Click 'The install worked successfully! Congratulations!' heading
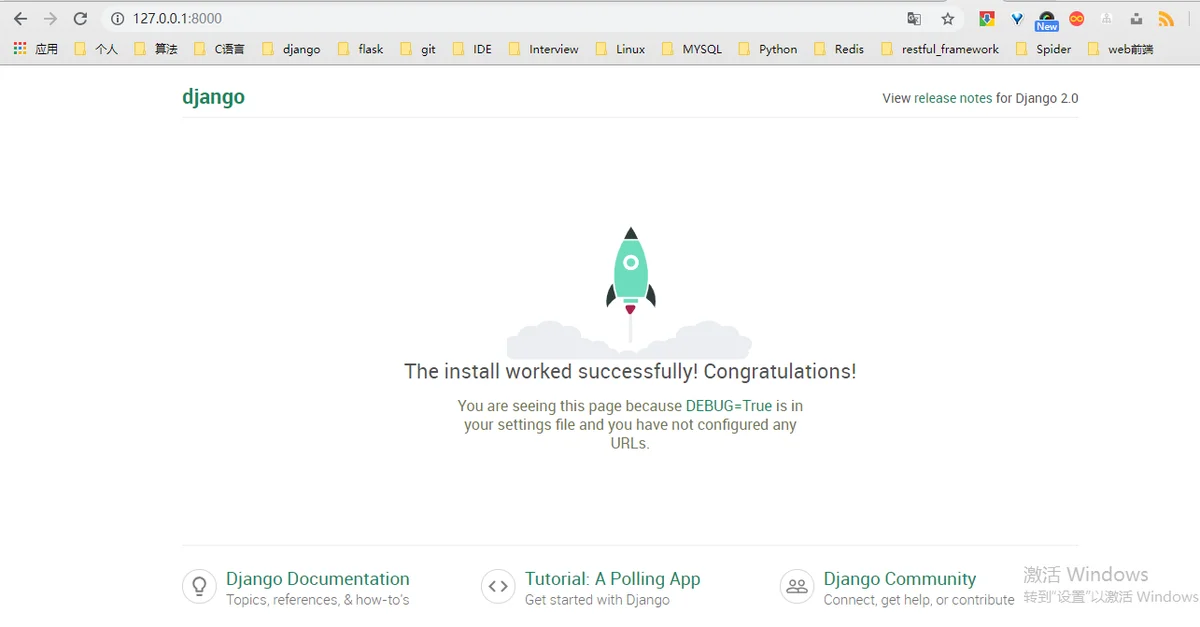Screen dimensions: 1200x627 (x=630, y=371)
